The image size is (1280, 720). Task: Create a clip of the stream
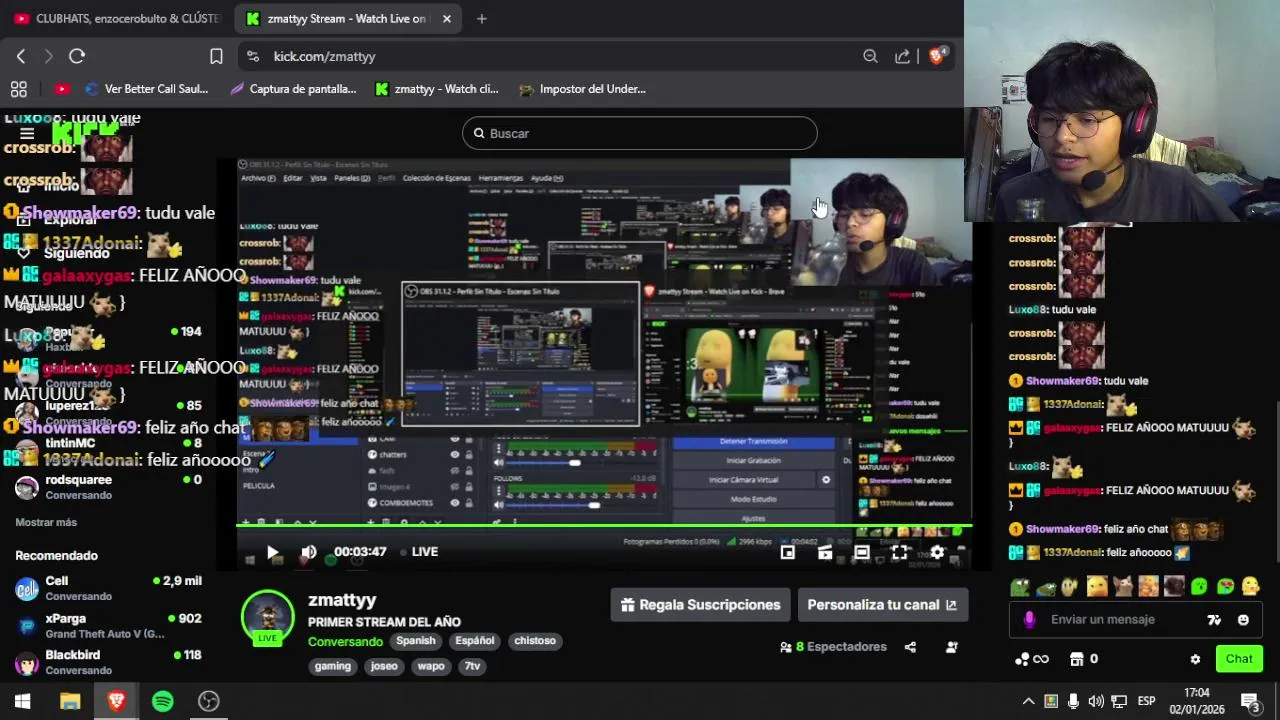coord(825,552)
